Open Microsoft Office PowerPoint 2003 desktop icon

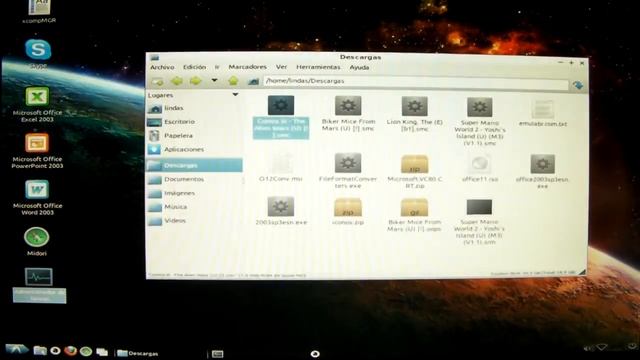[37, 151]
